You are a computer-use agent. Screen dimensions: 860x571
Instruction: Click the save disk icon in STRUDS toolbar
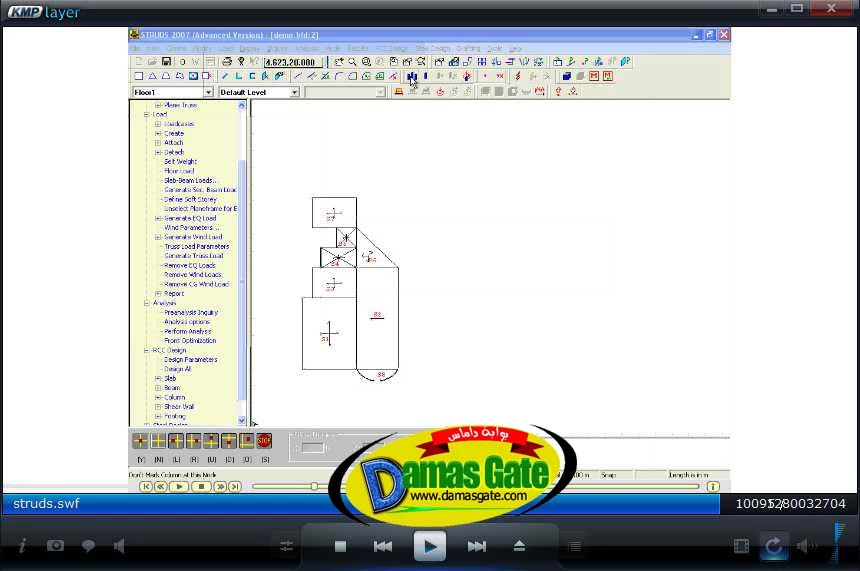tap(166, 61)
